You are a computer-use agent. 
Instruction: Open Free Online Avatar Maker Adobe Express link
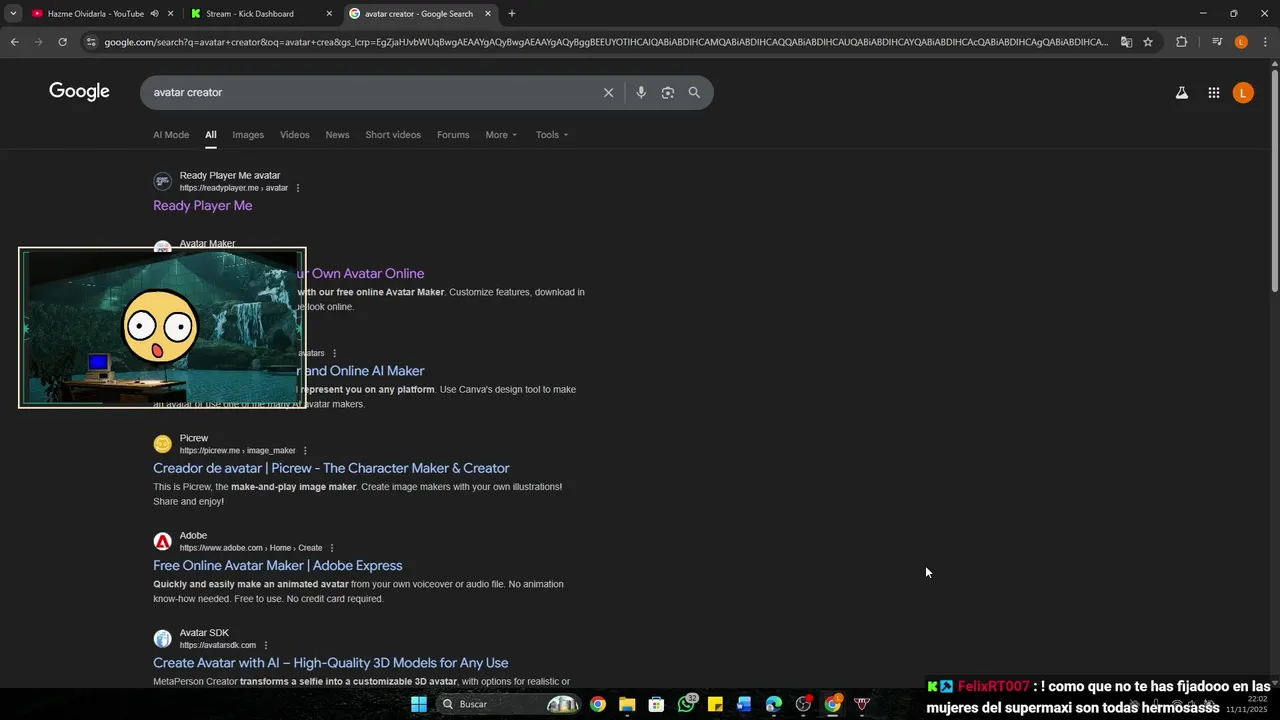click(x=278, y=565)
